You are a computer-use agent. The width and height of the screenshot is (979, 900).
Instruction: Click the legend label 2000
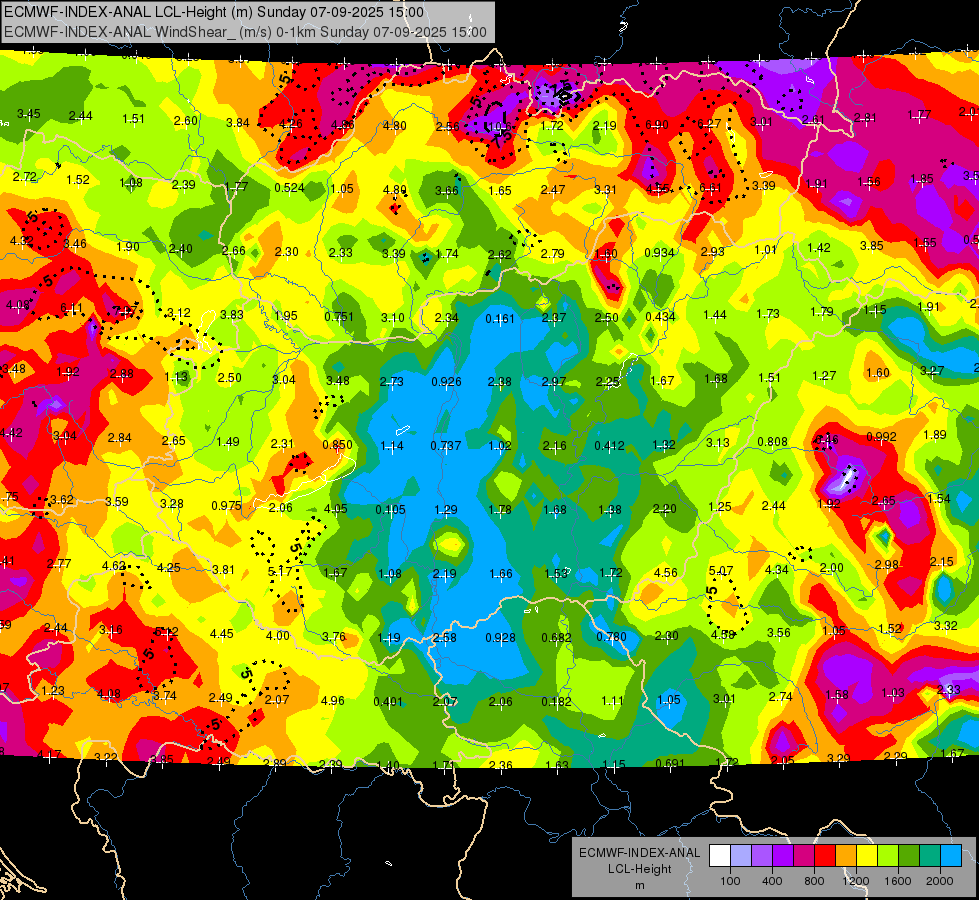point(940,881)
